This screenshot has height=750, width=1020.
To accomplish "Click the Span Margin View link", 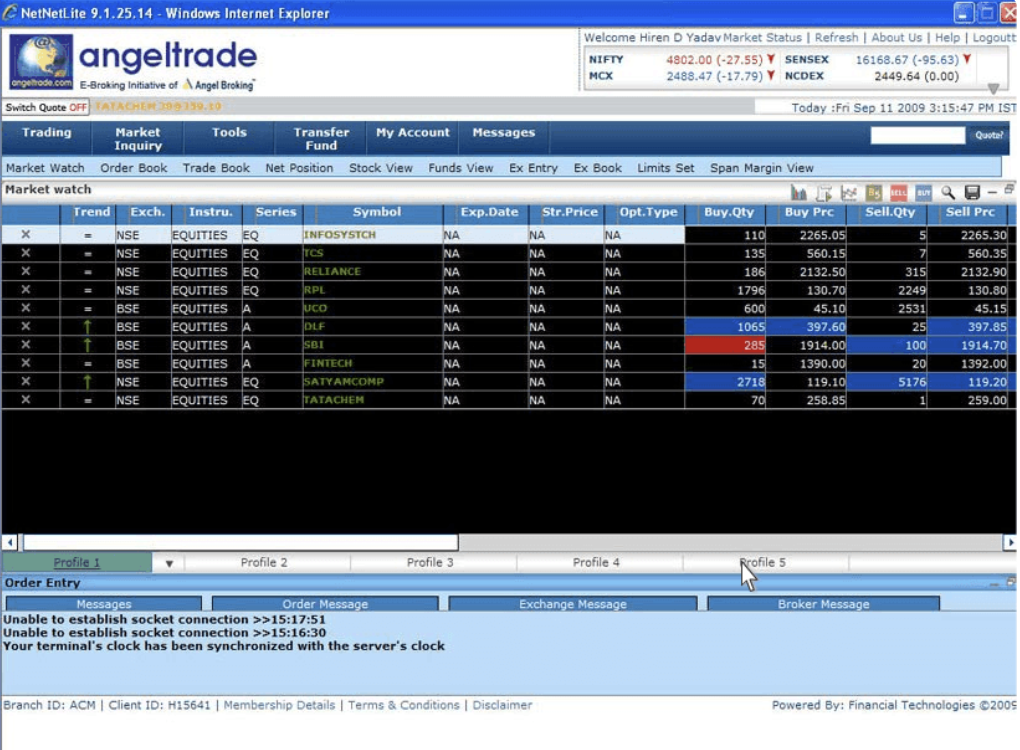I will 761,168.
